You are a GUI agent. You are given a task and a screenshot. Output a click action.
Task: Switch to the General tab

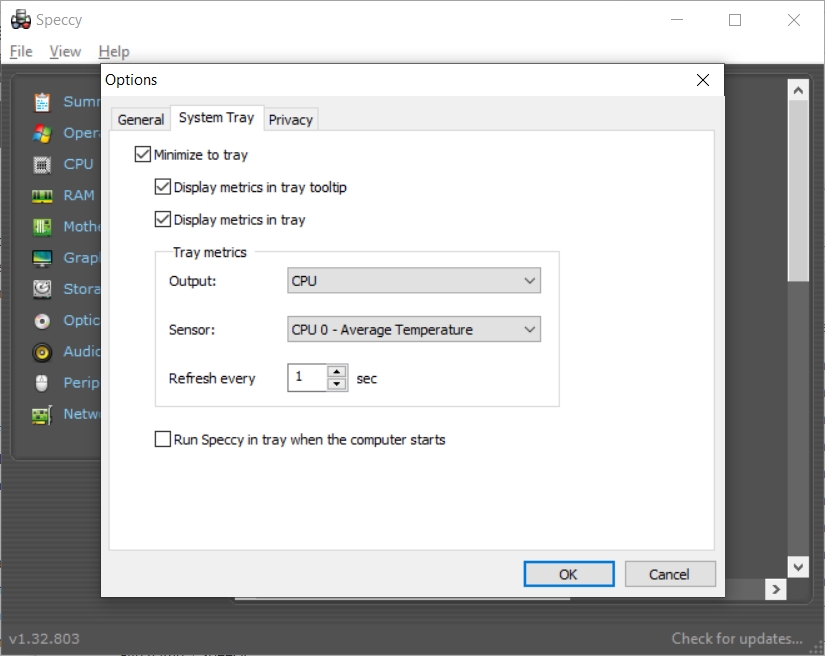(140, 120)
